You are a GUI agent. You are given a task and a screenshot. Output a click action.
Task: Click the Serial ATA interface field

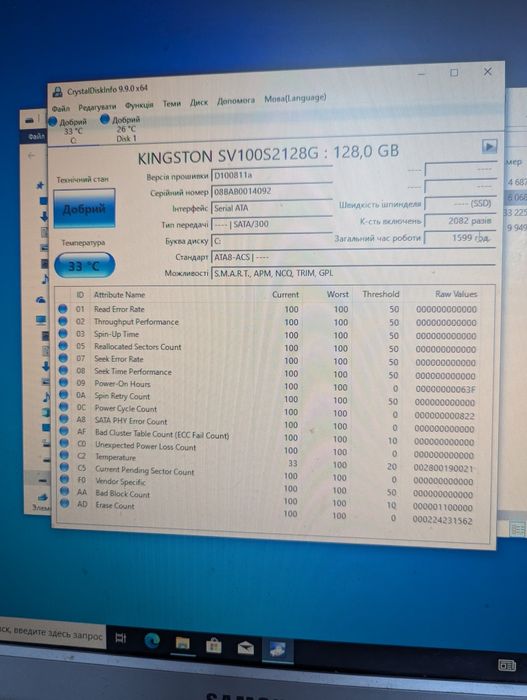[272, 208]
